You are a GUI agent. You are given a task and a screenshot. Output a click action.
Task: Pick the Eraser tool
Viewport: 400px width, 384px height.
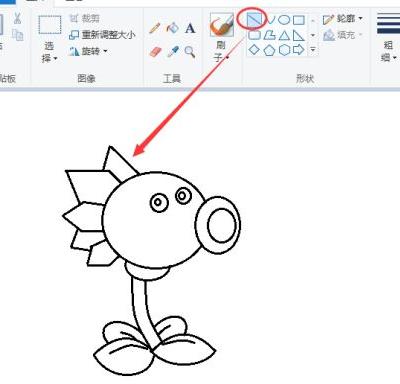(155, 52)
